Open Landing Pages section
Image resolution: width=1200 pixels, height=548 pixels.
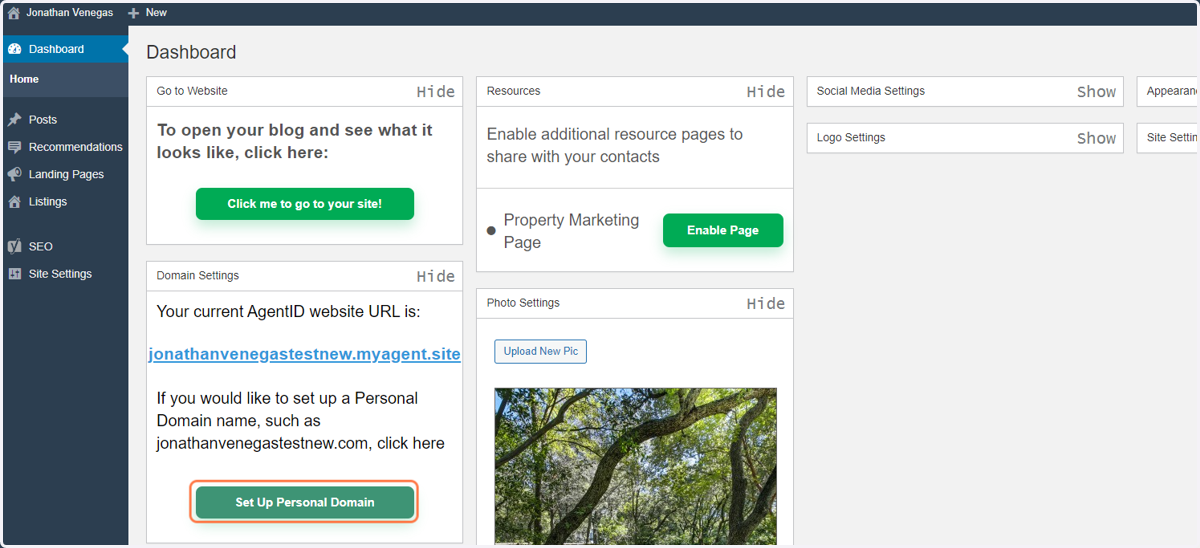click(x=64, y=174)
